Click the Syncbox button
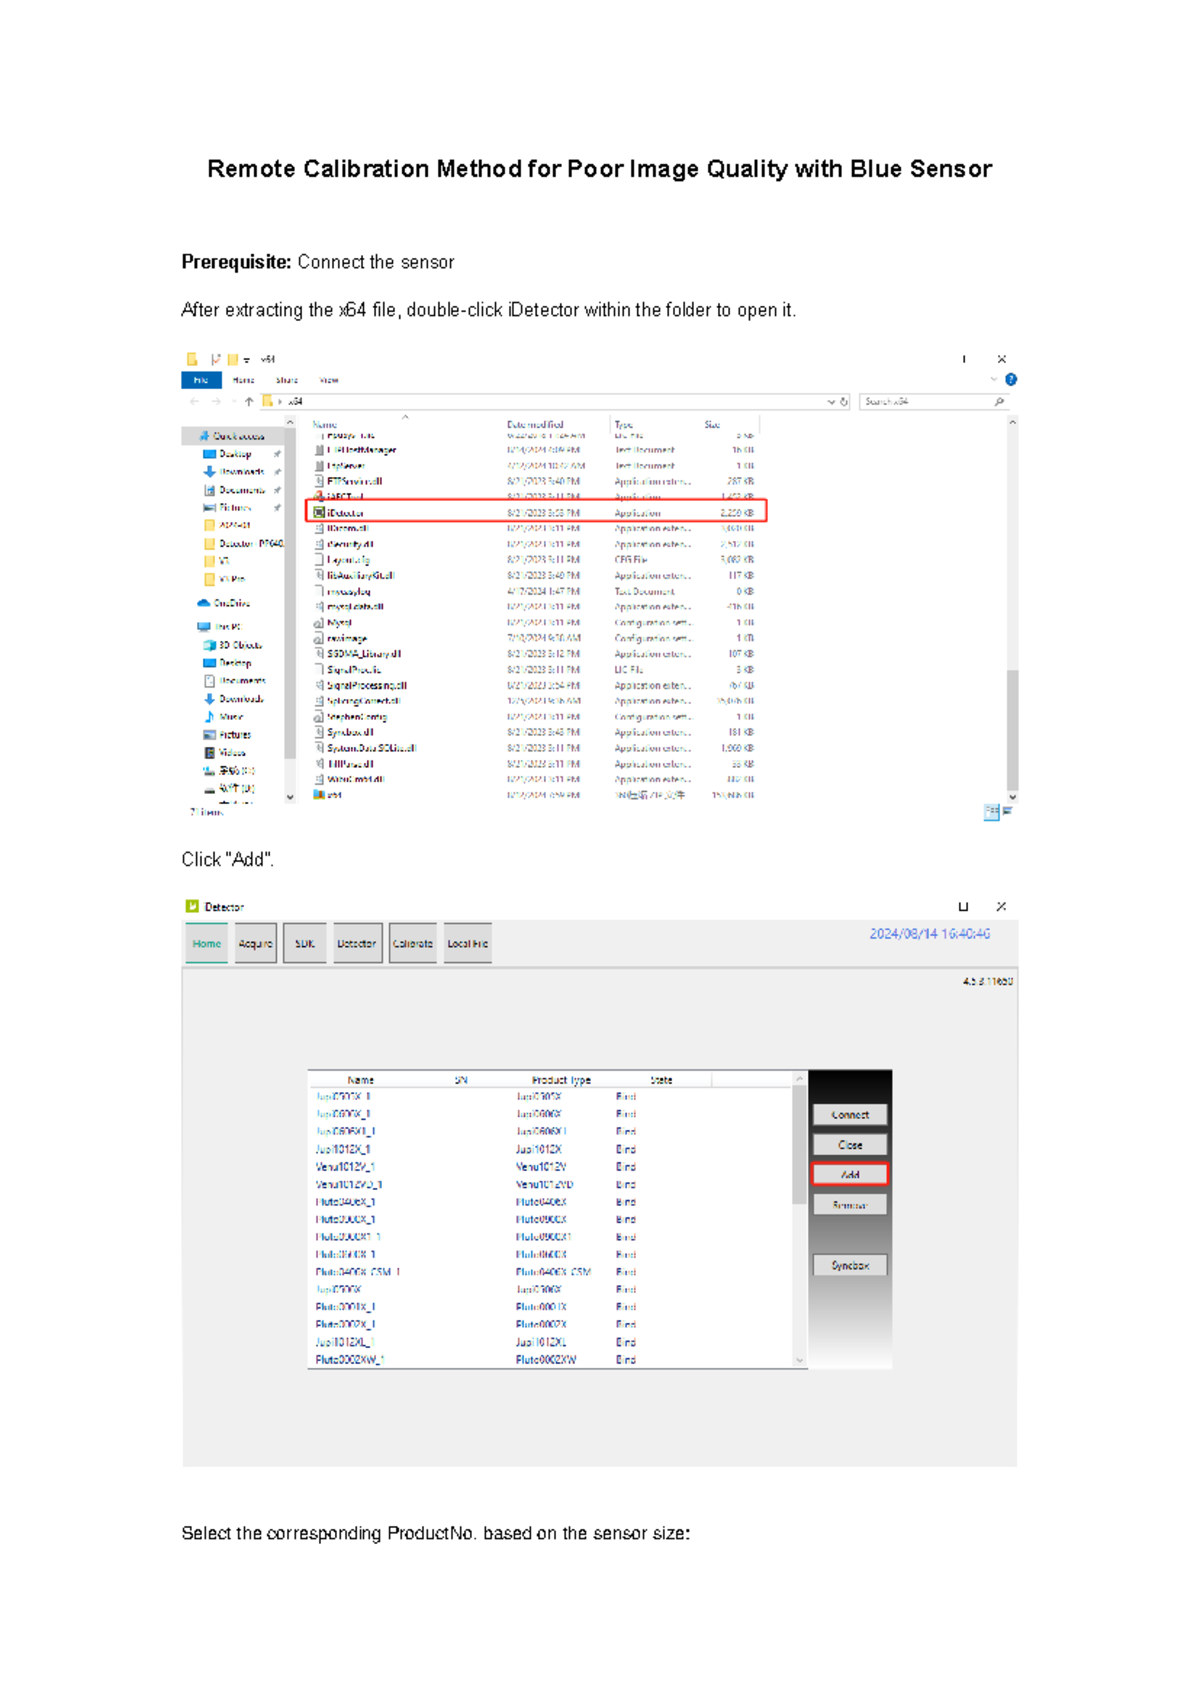1200x1696 pixels. click(x=850, y=1266)
